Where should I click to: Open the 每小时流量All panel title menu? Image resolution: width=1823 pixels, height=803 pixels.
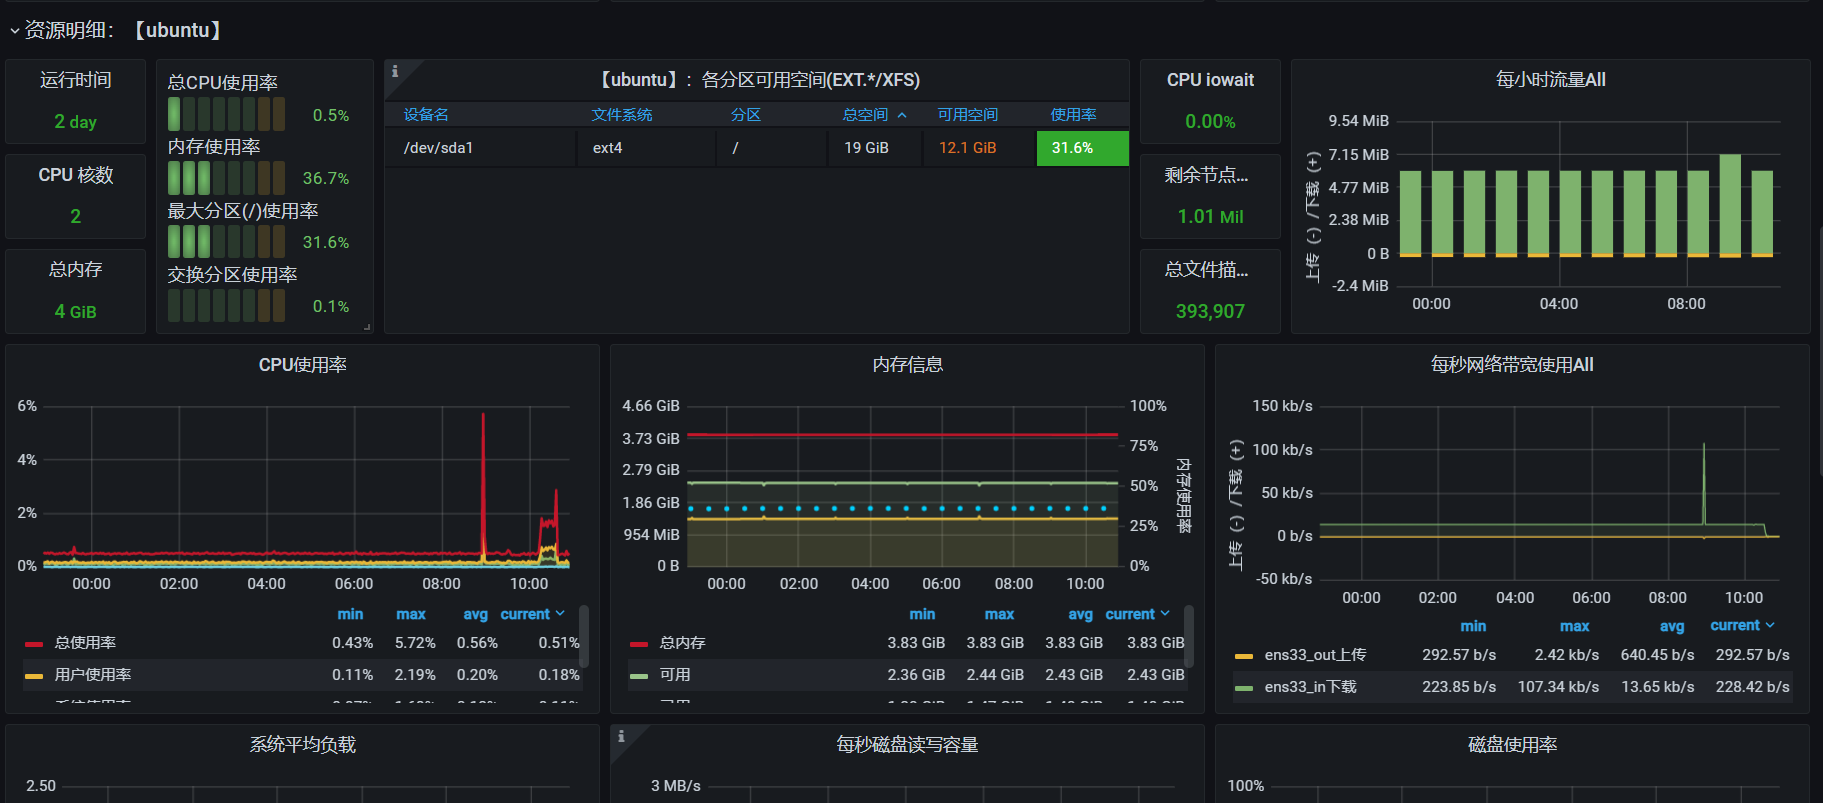click(1551, 80)
